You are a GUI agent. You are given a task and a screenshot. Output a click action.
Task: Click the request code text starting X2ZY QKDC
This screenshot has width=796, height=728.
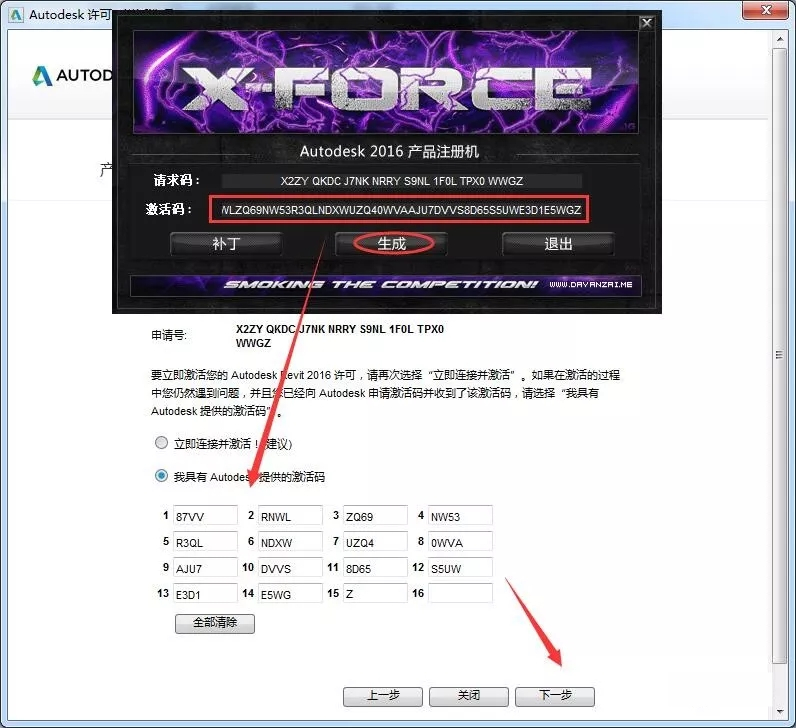click(x=340, y=336)
